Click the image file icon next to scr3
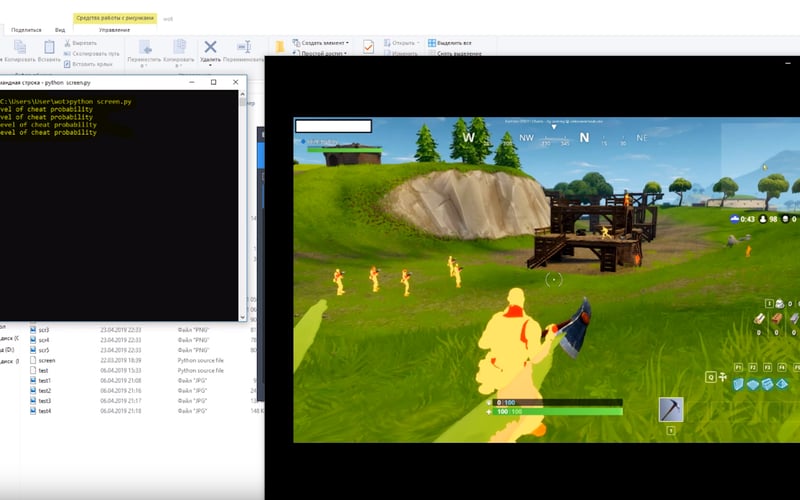This screenshot has height=500, width=800. pos(33,330)
